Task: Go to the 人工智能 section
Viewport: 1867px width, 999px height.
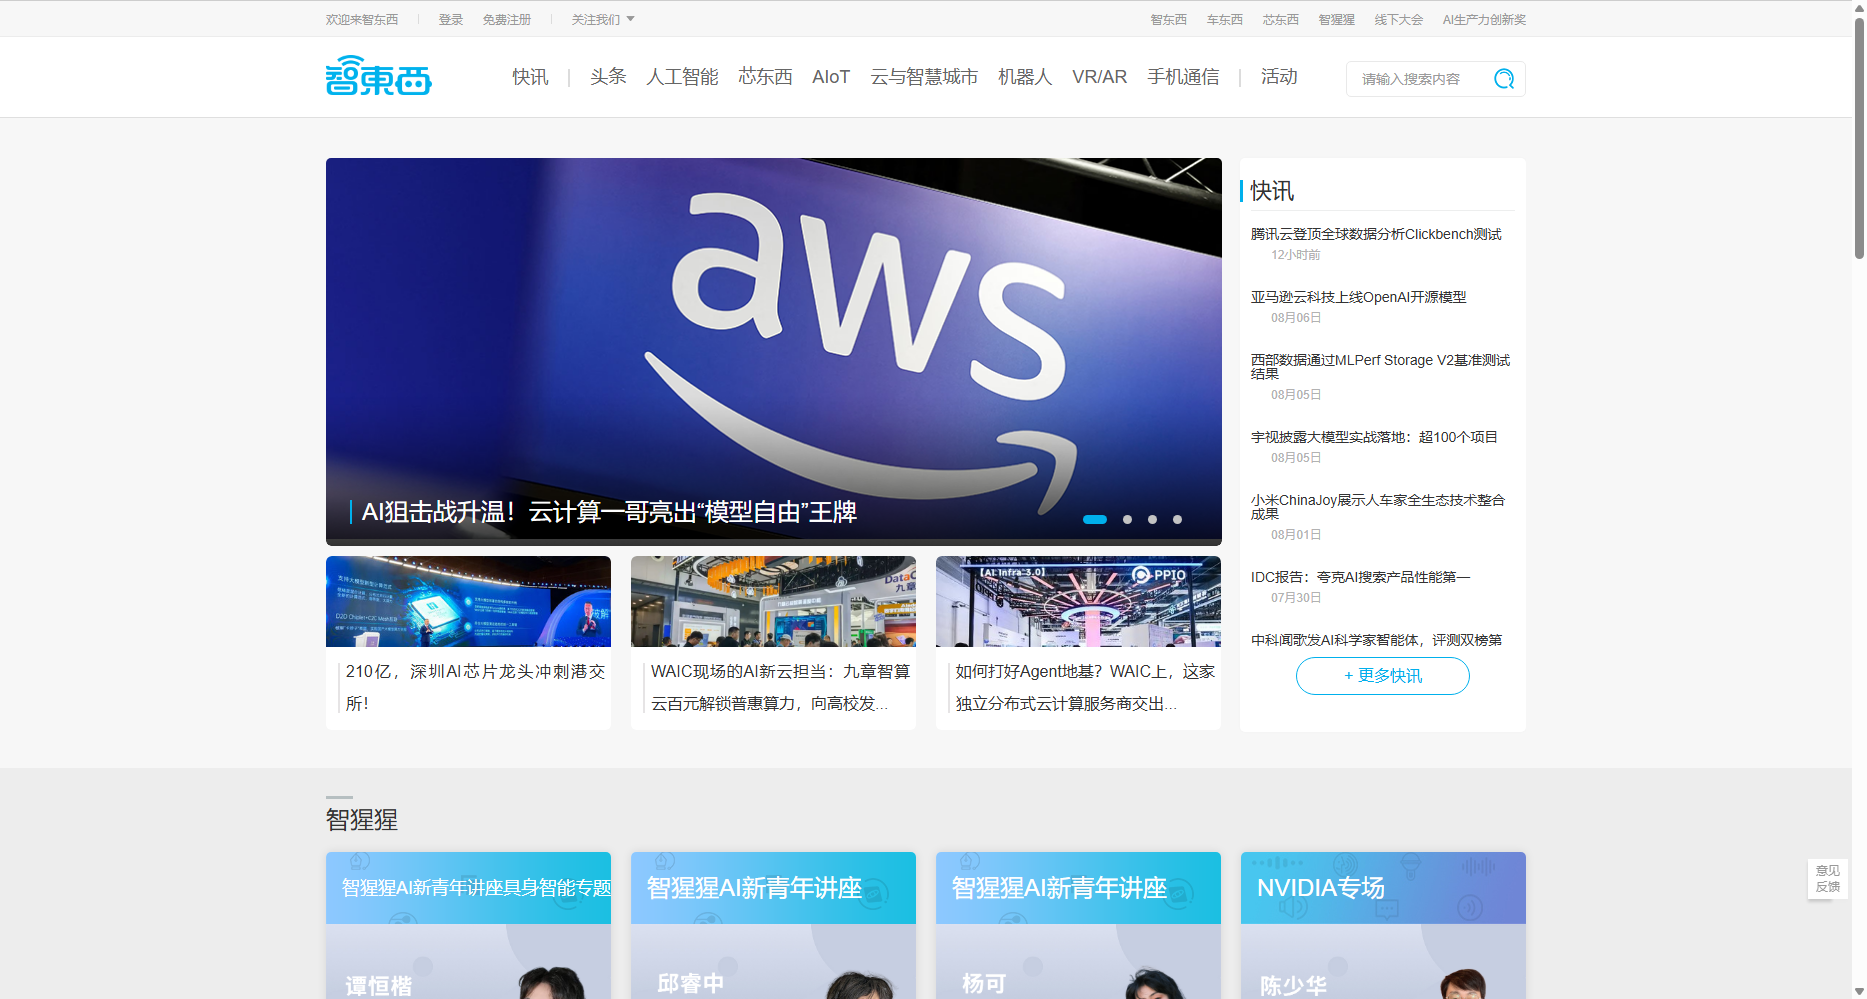Action: coord(682,77)
